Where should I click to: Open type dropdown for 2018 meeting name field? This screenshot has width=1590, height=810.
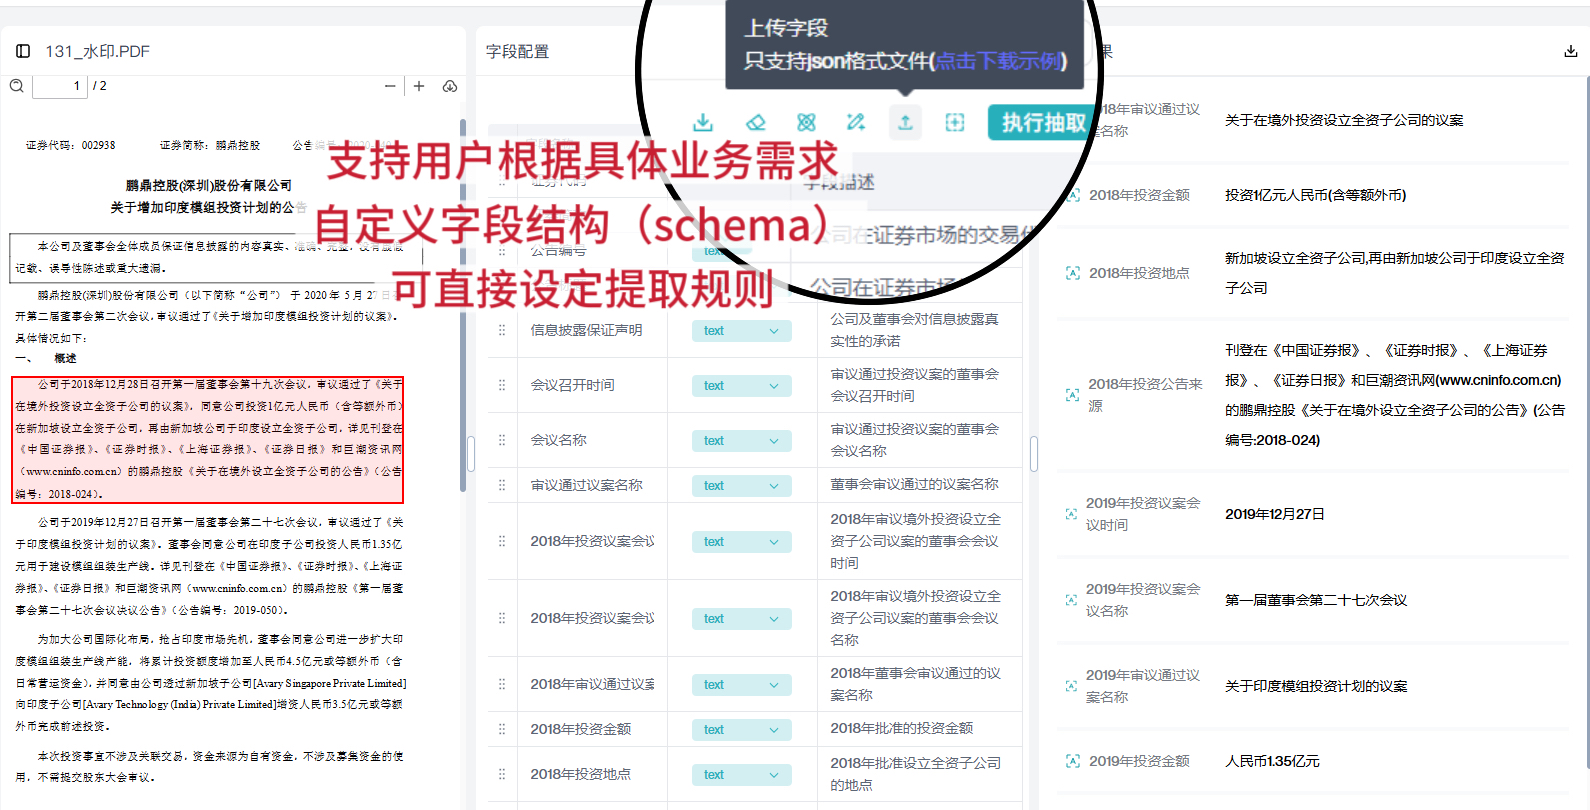[x=741, y=619]
